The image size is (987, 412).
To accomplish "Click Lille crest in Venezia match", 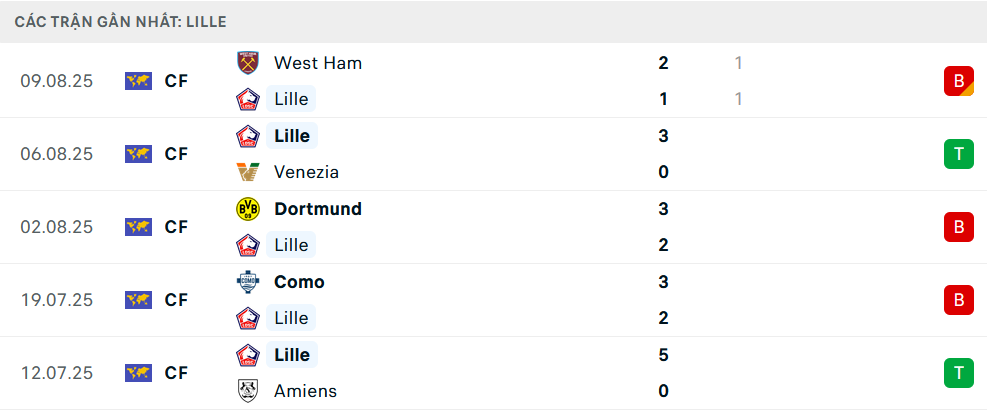I will pyautogui.click(x=247, y=136).
